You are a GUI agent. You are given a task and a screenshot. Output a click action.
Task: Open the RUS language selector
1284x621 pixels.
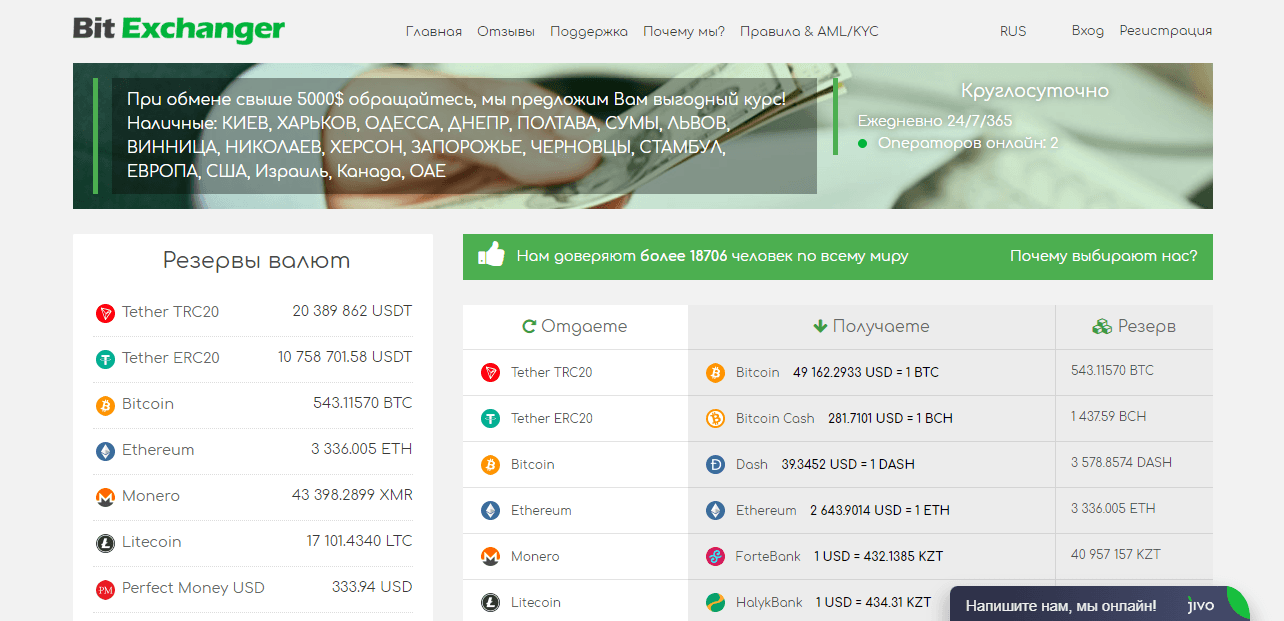click(1013, 31)
